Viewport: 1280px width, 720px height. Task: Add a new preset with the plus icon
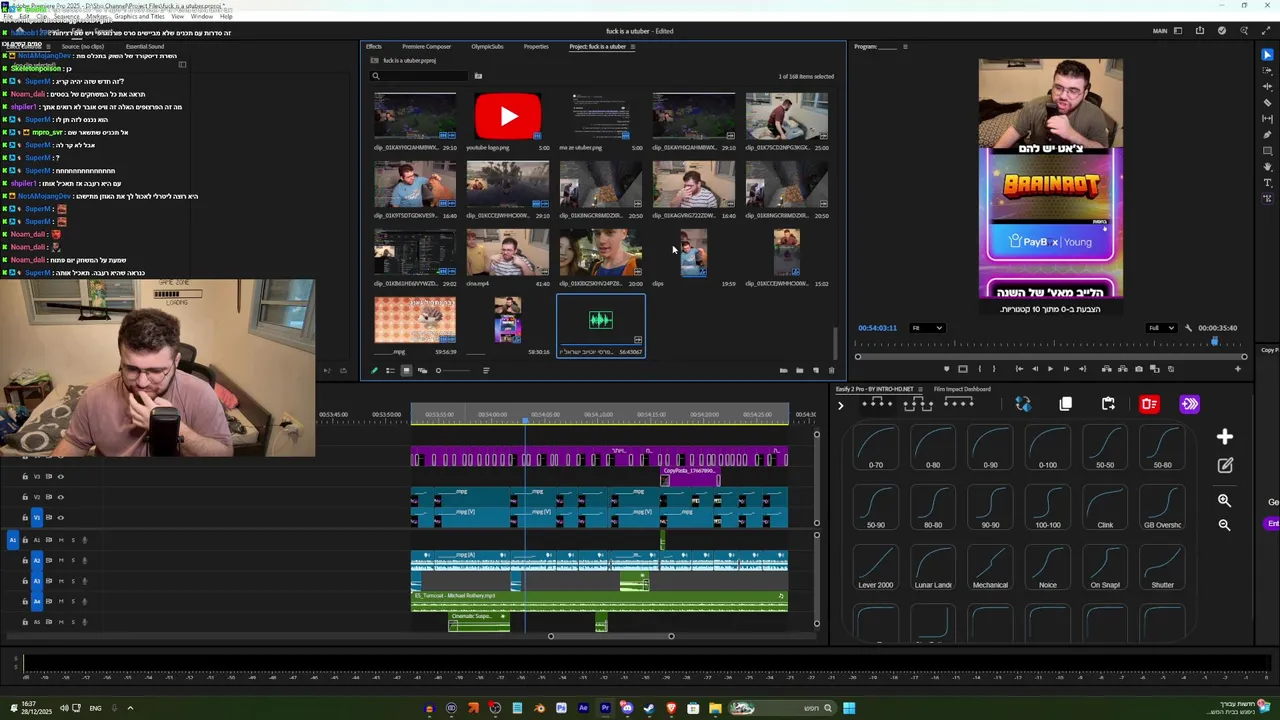[1225, 437]
